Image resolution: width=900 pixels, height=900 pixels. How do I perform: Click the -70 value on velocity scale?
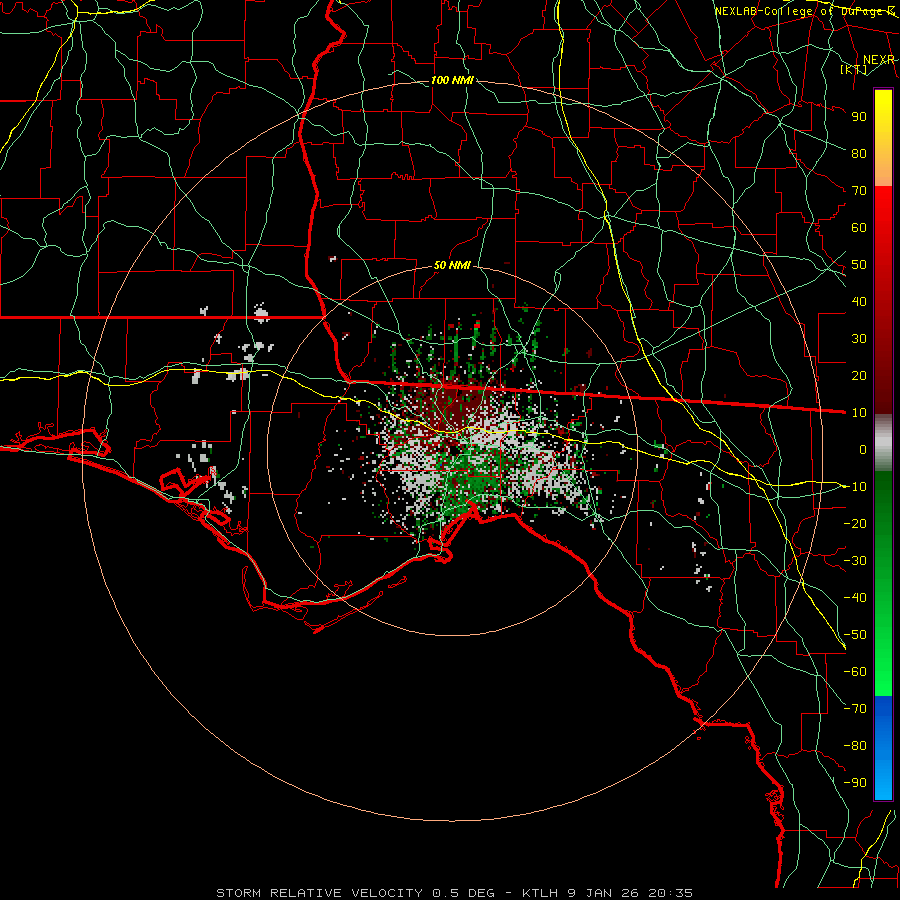[x=855, y=709]
